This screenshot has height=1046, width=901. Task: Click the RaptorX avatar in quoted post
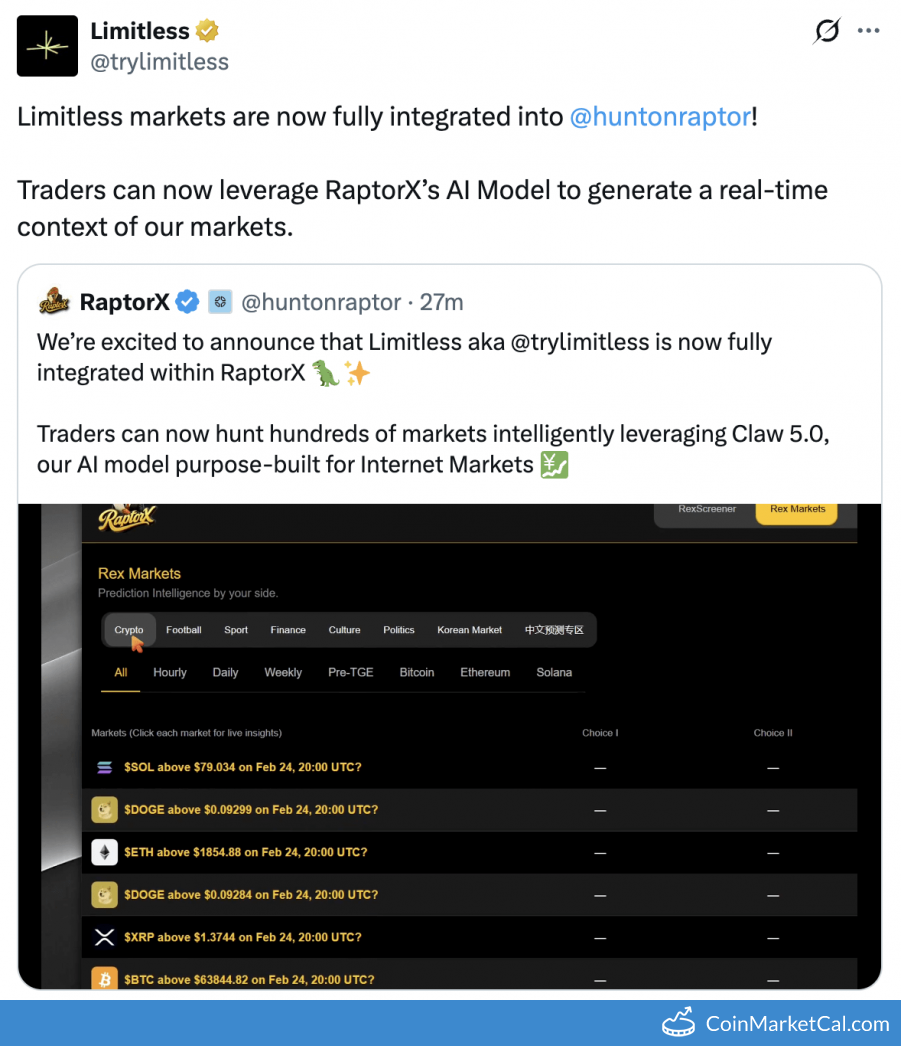pos(54,301)
